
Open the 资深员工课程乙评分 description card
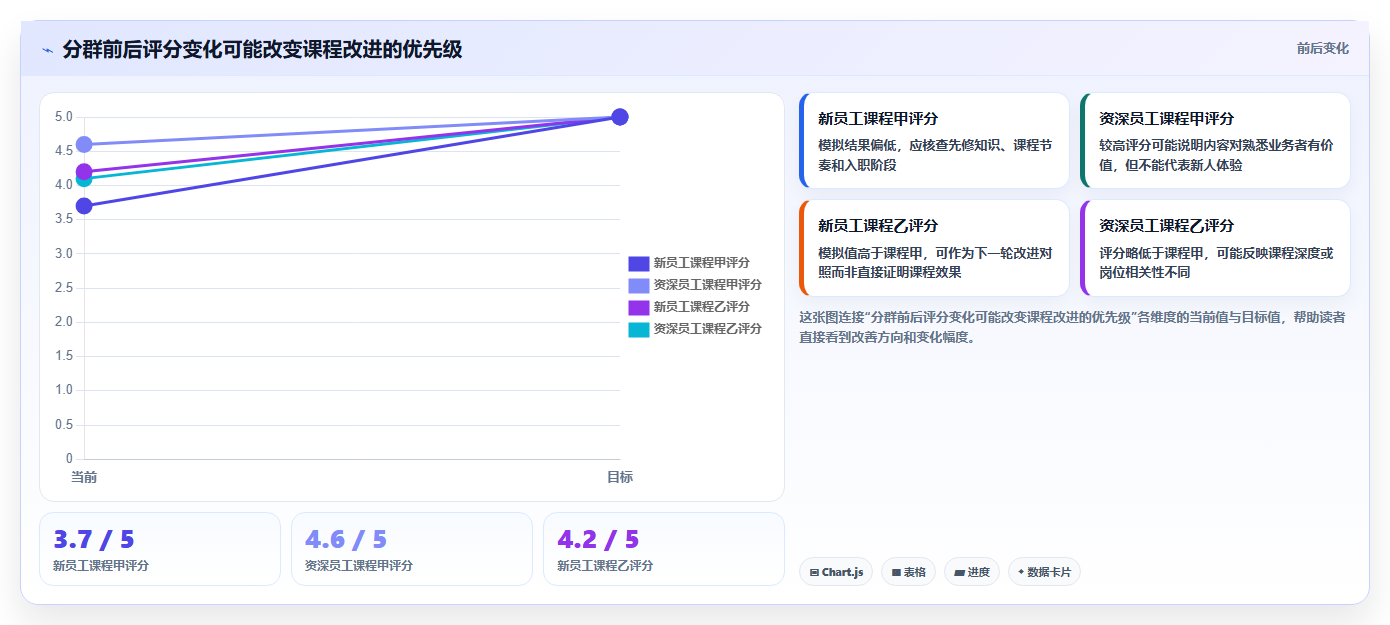pyautogui.click(x=1215, y=248)
